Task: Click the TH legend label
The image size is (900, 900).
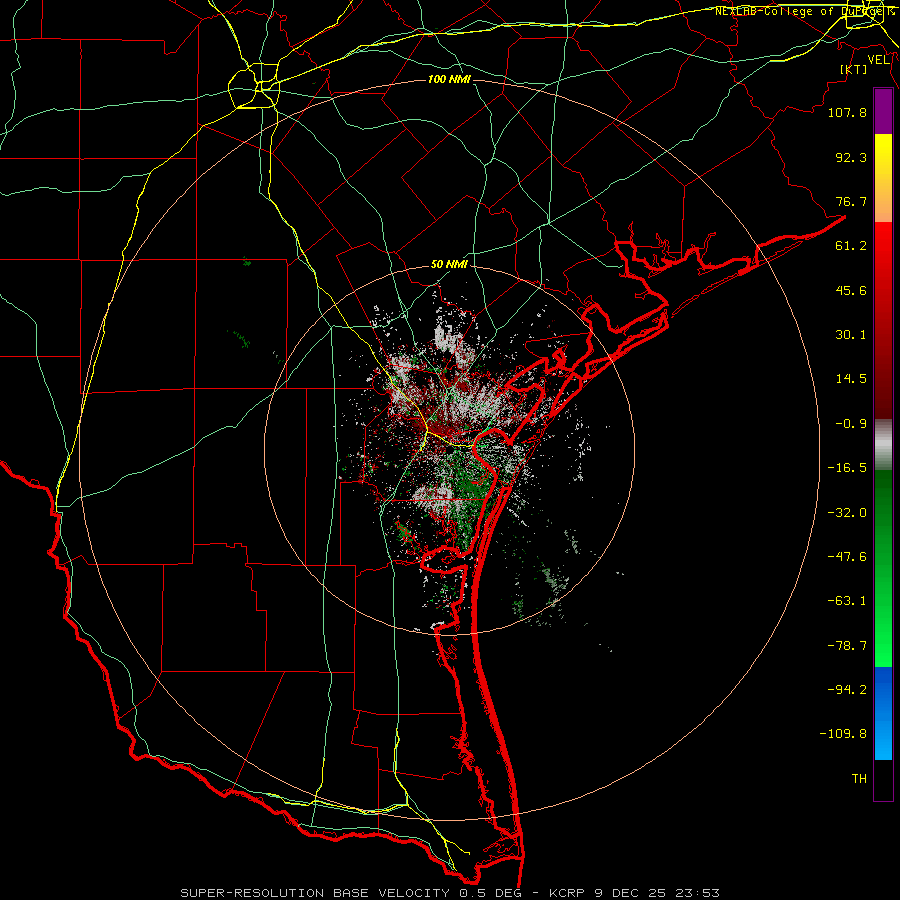Action: tap(859, 779)
